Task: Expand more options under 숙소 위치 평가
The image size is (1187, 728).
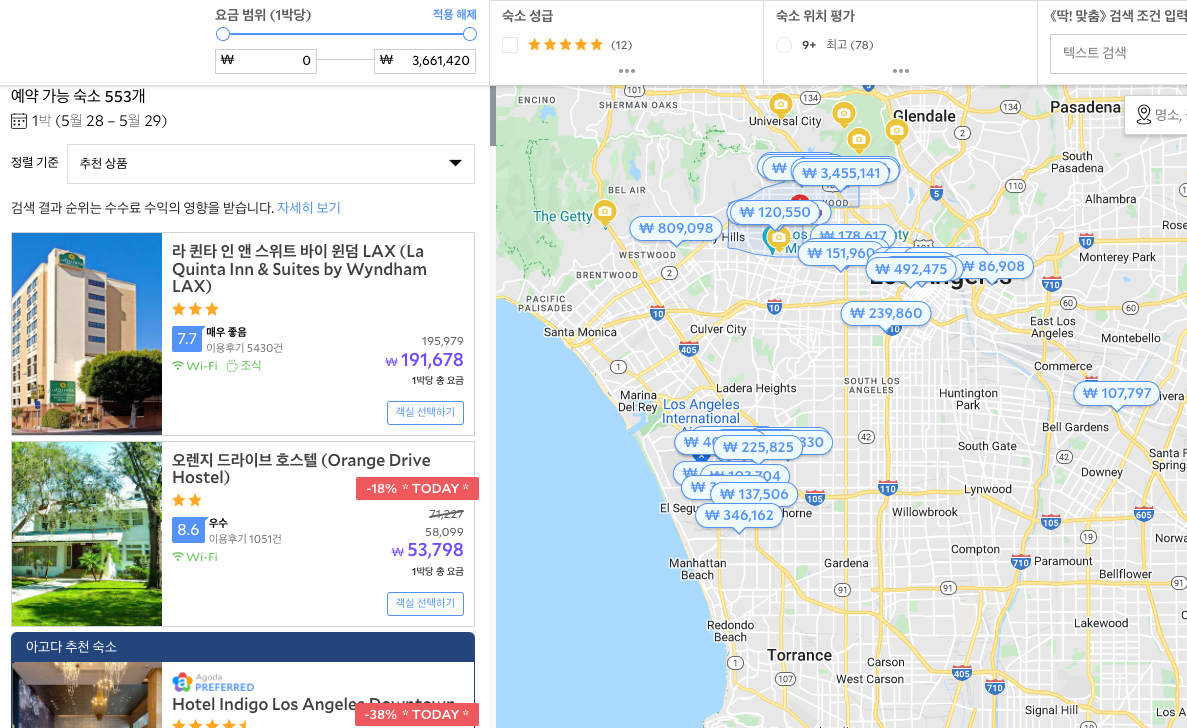Action: [x=901, y=71]
